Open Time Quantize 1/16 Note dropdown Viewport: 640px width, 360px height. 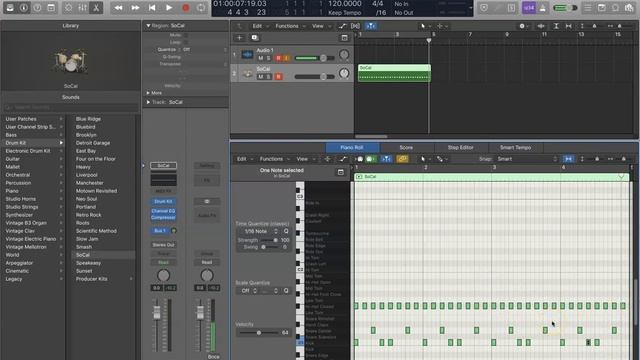[259, 231]
